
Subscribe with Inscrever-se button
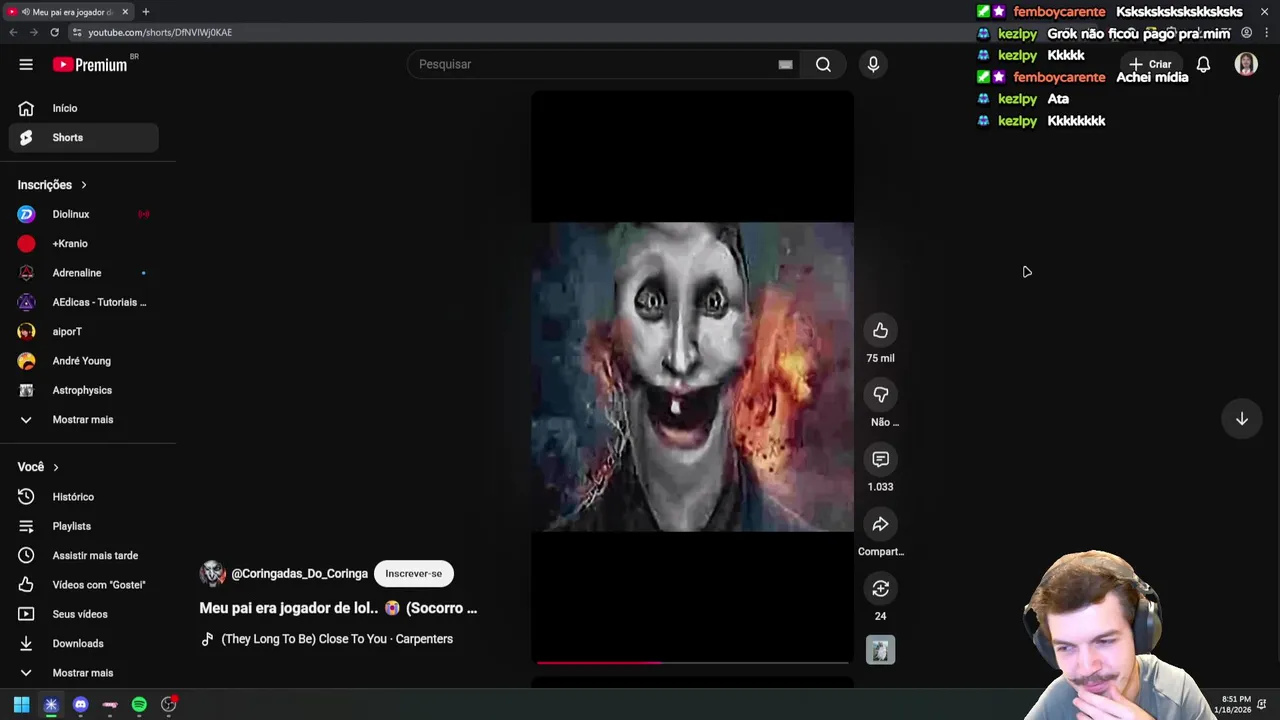(x=413, y=574)
